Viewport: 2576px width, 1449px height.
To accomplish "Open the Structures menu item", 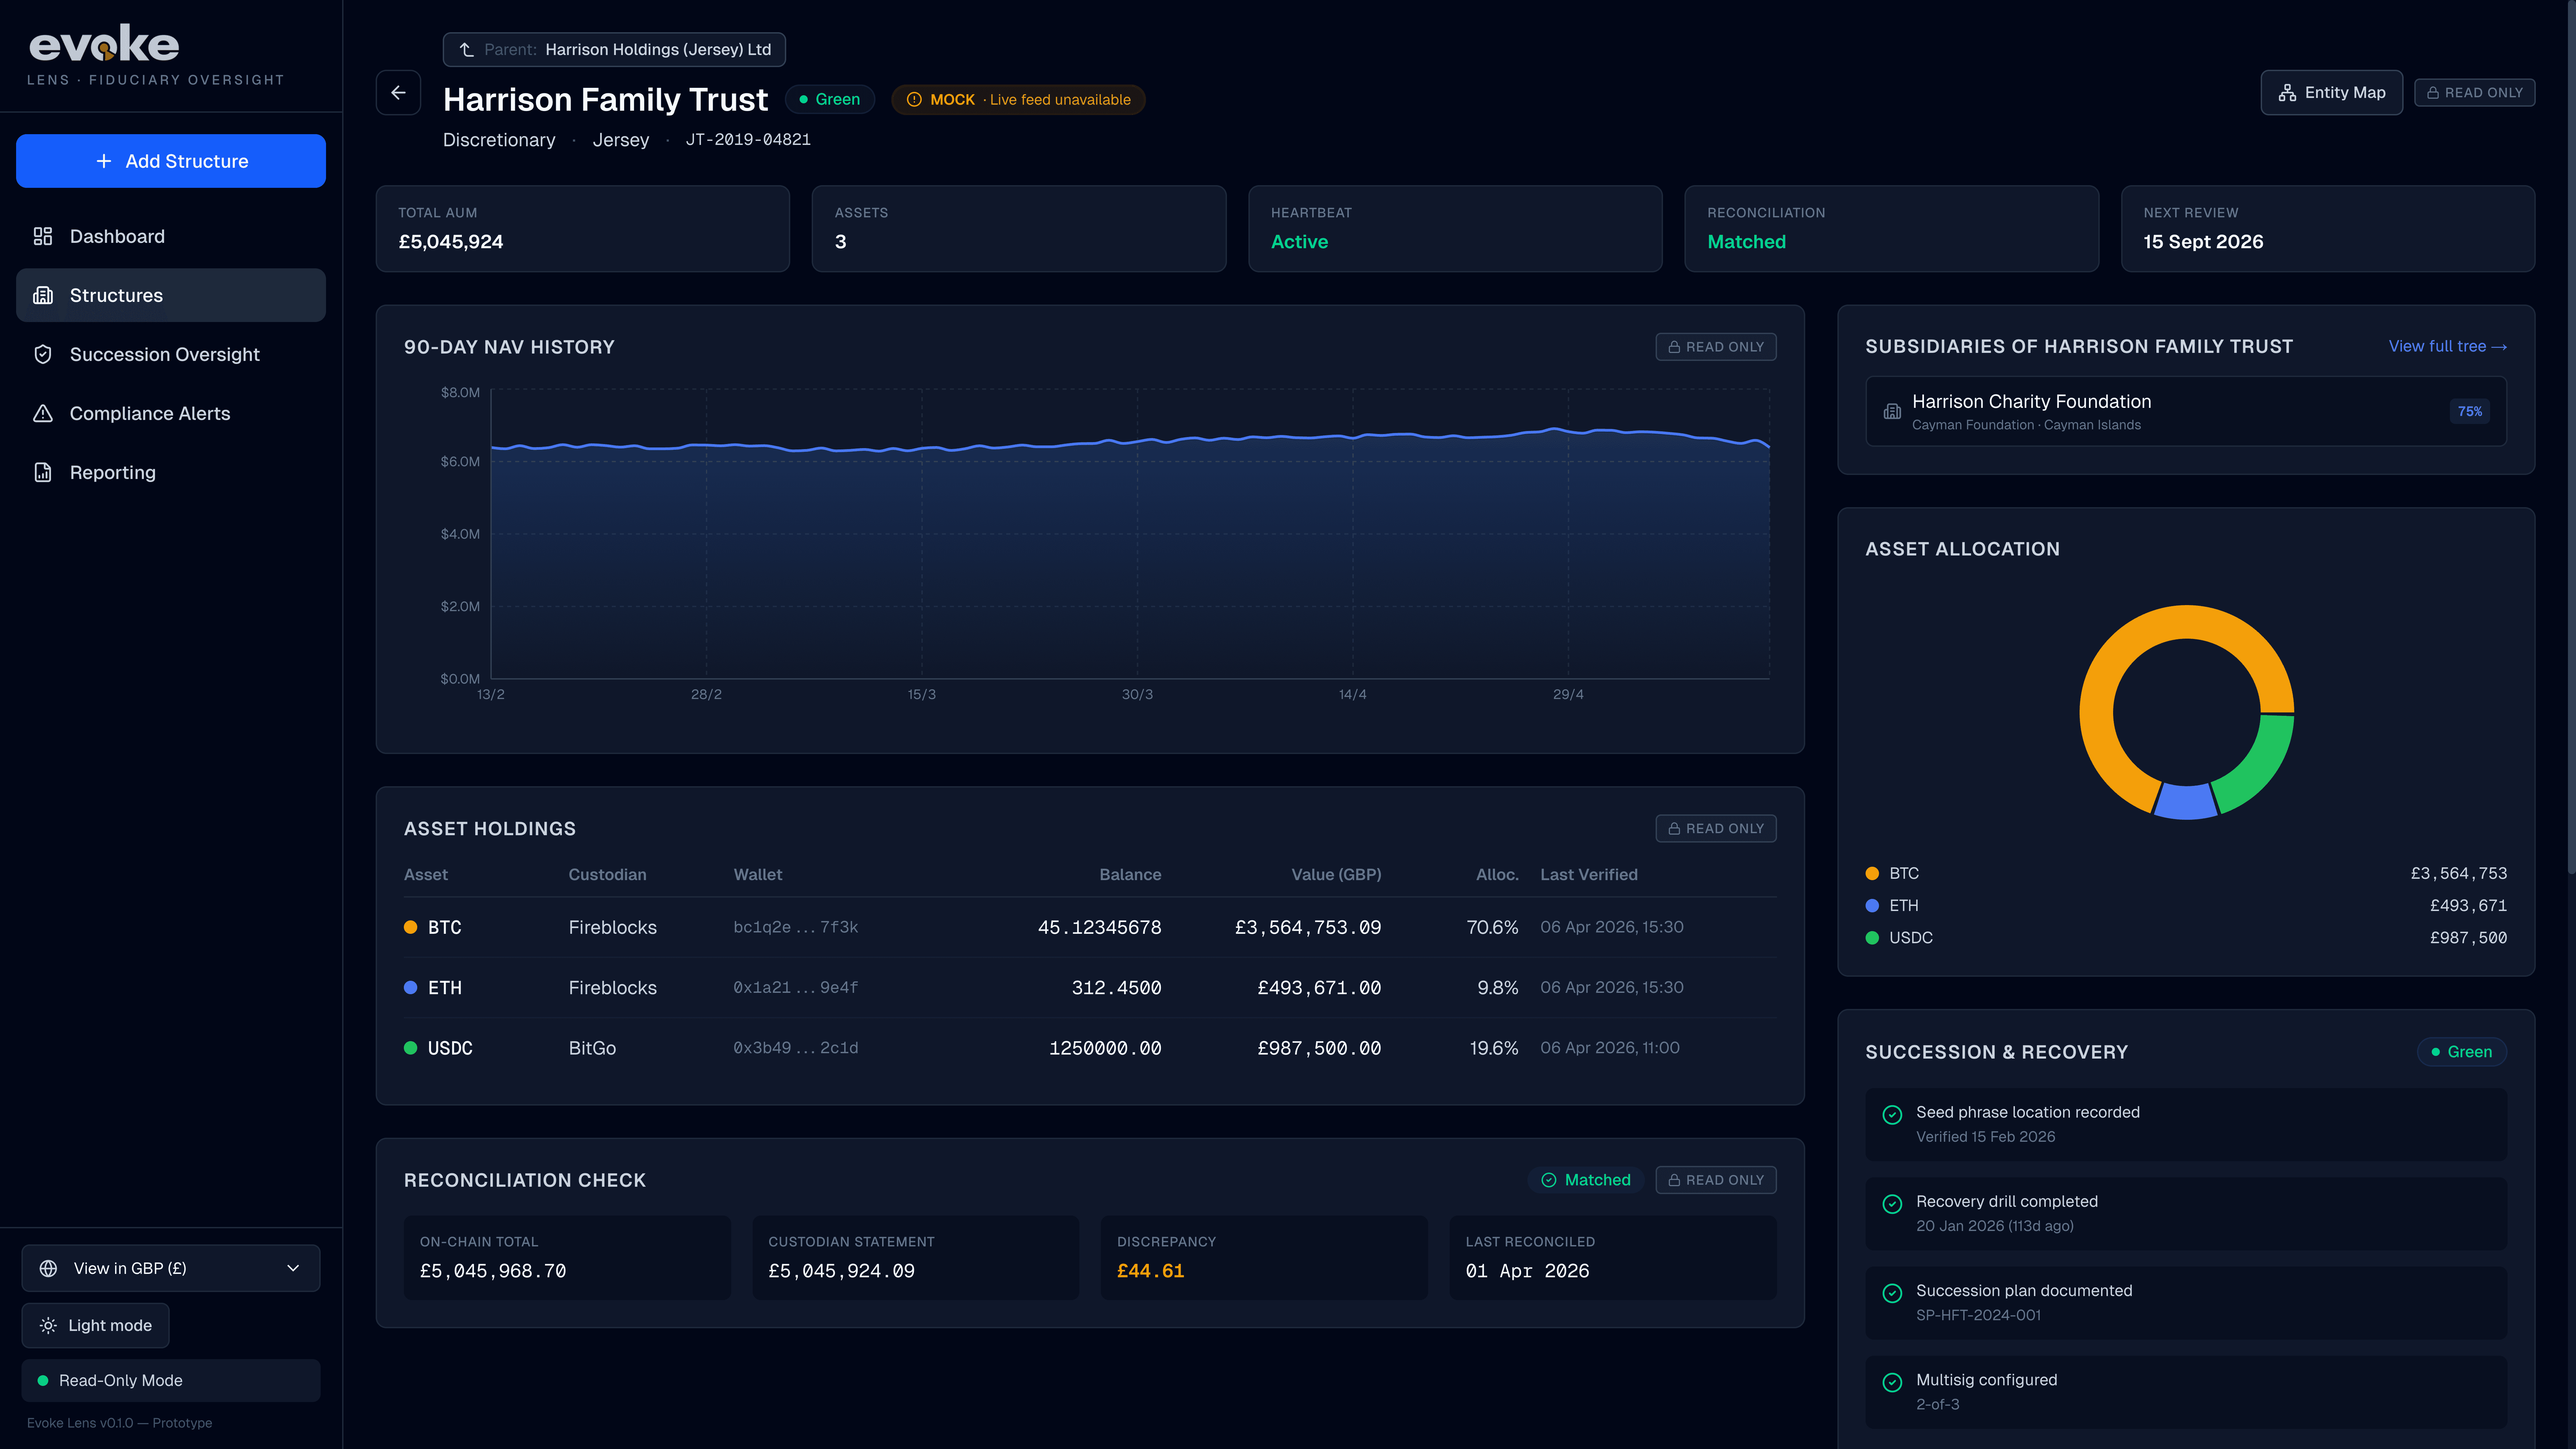I will point(171,295).
